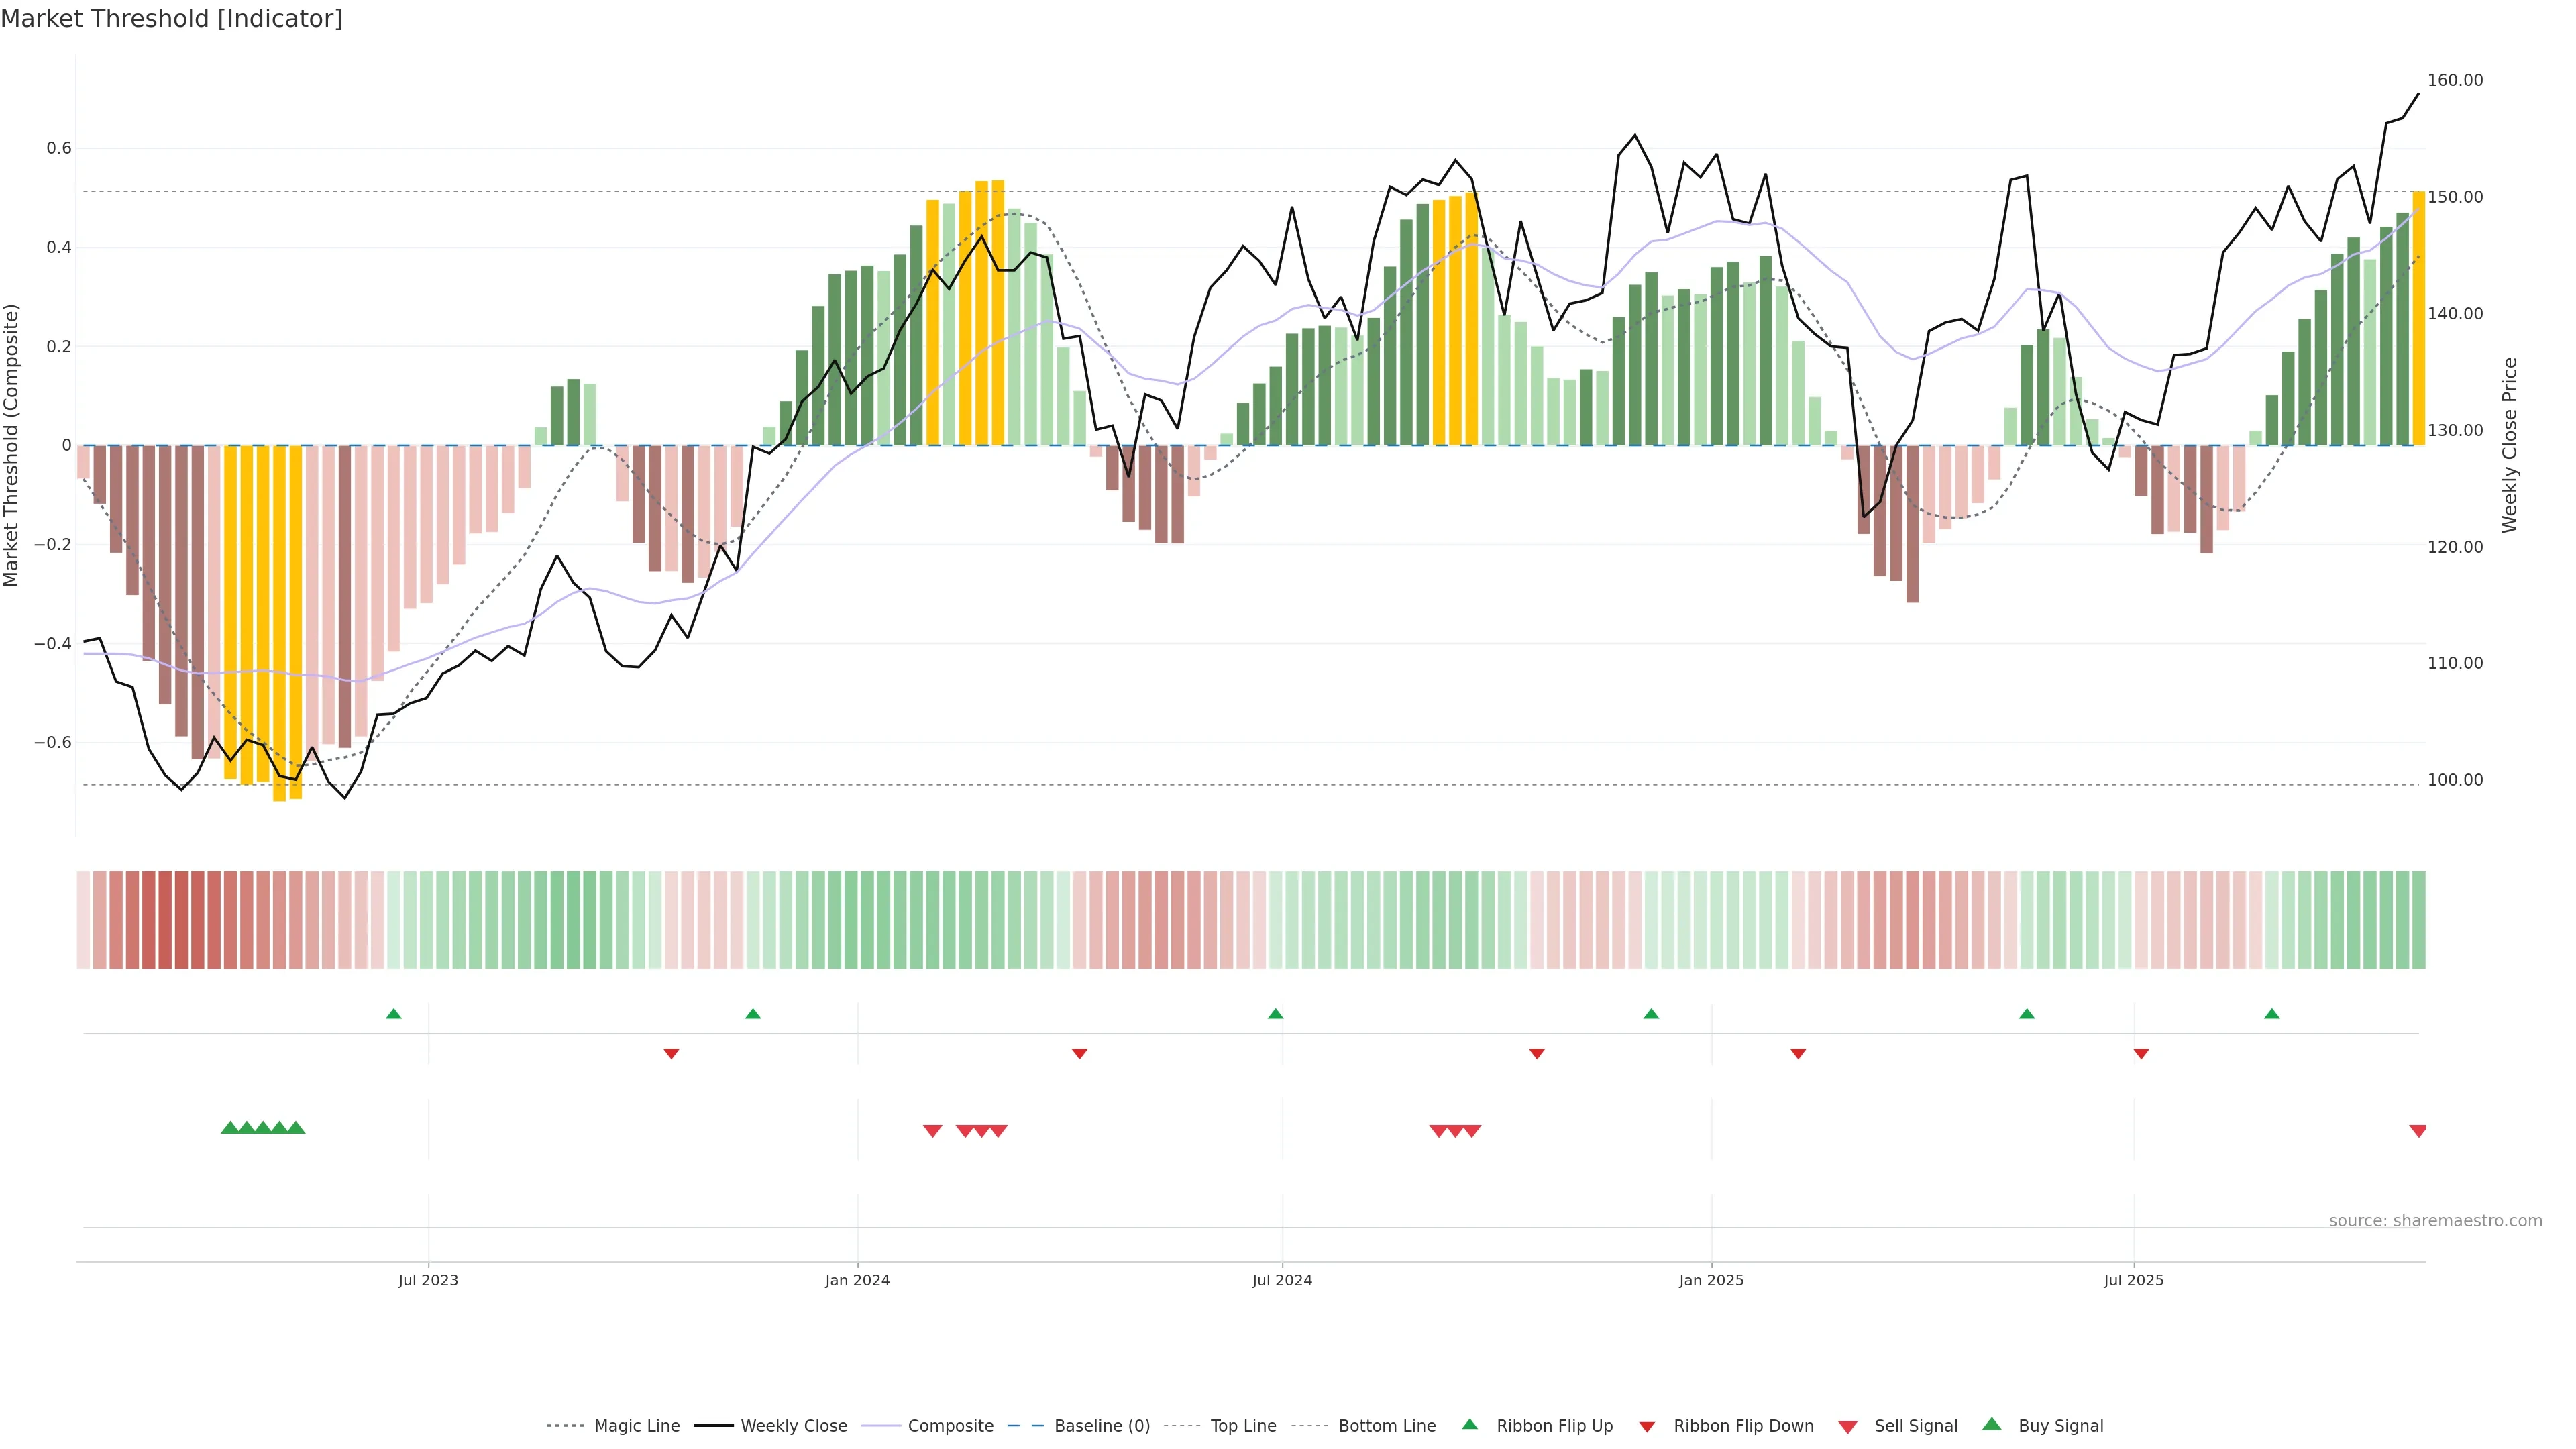The image size is (2576, 1449).
Task: Toggle the Bottom Line legend entry
Action: pyautogui.click(x=1386, y=1426)
